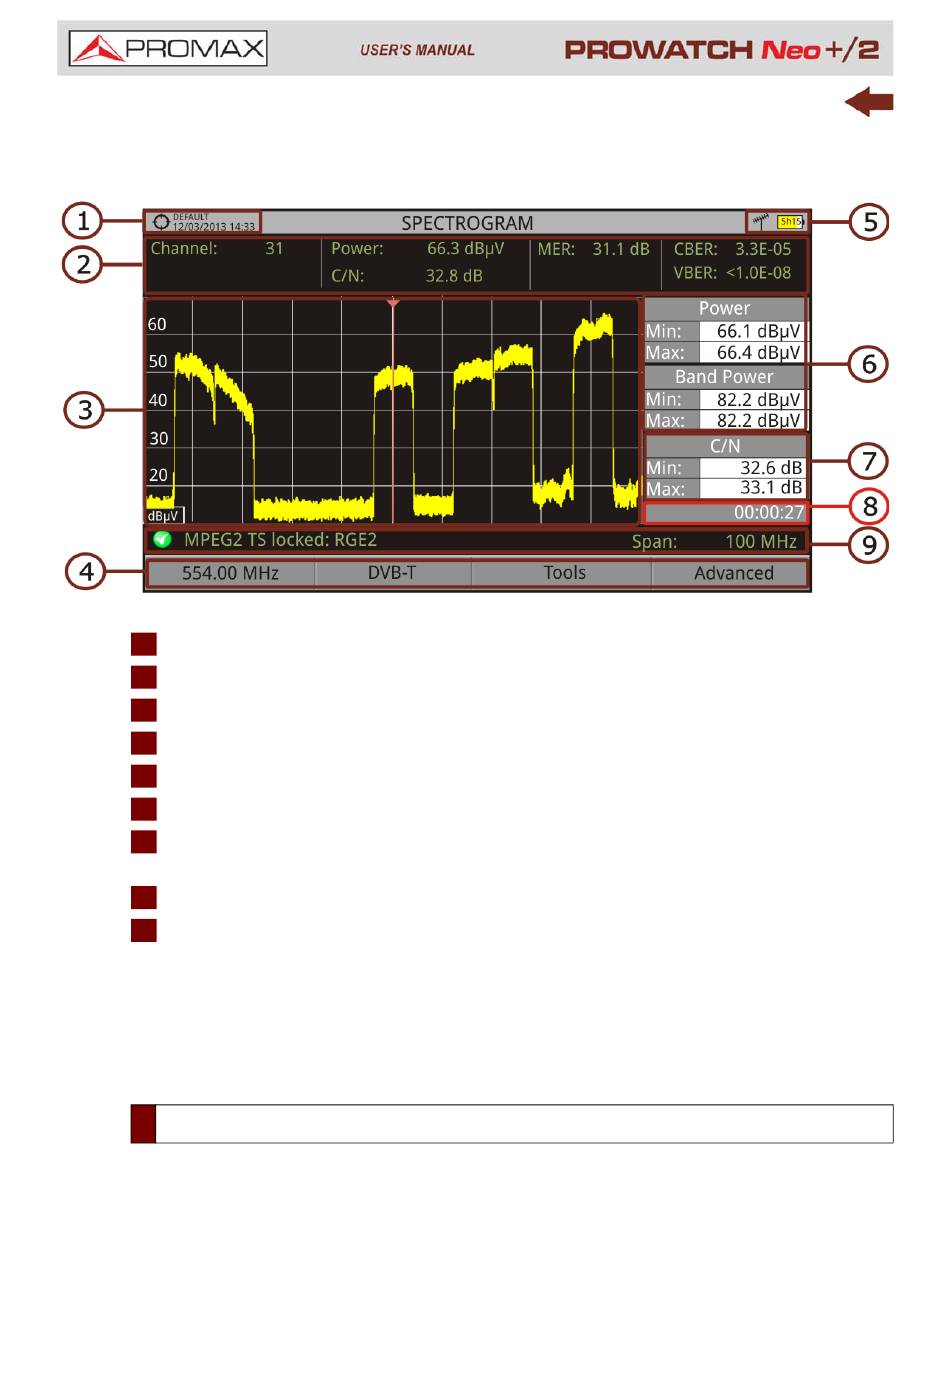
Task: Click the 20 level axis label
Action: click(158, 475)
